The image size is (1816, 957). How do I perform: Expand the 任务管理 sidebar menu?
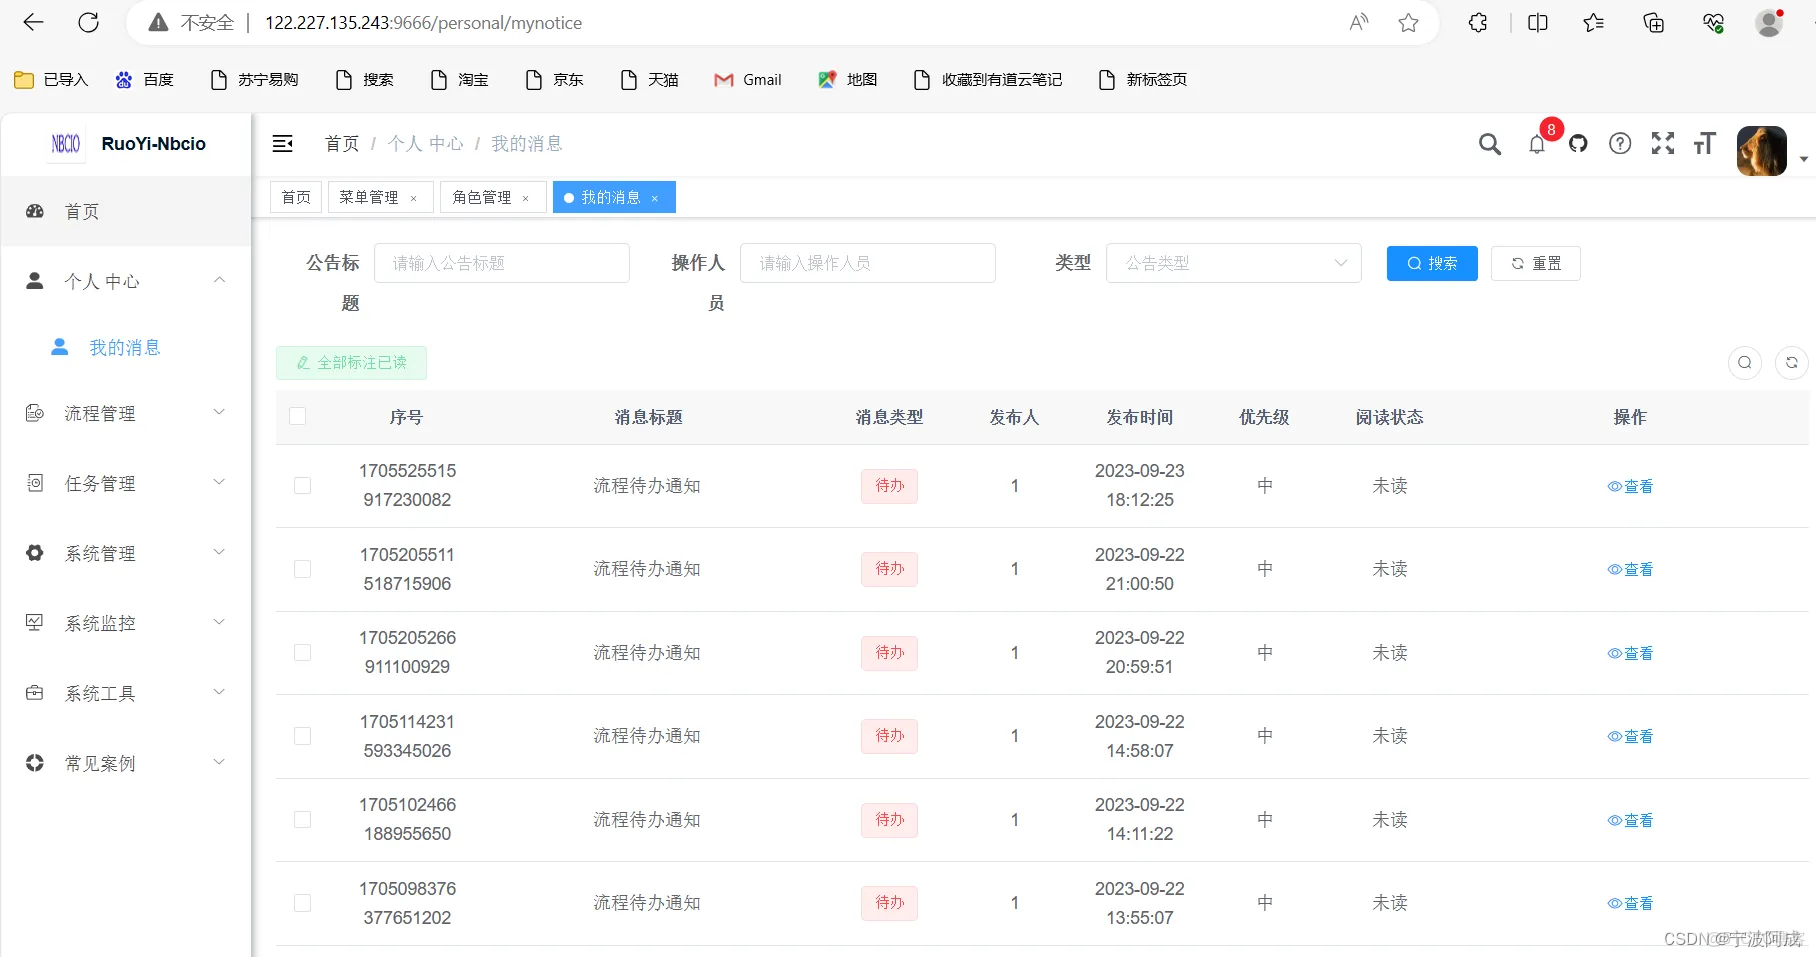pyautogui.click(x=125, y=483)
